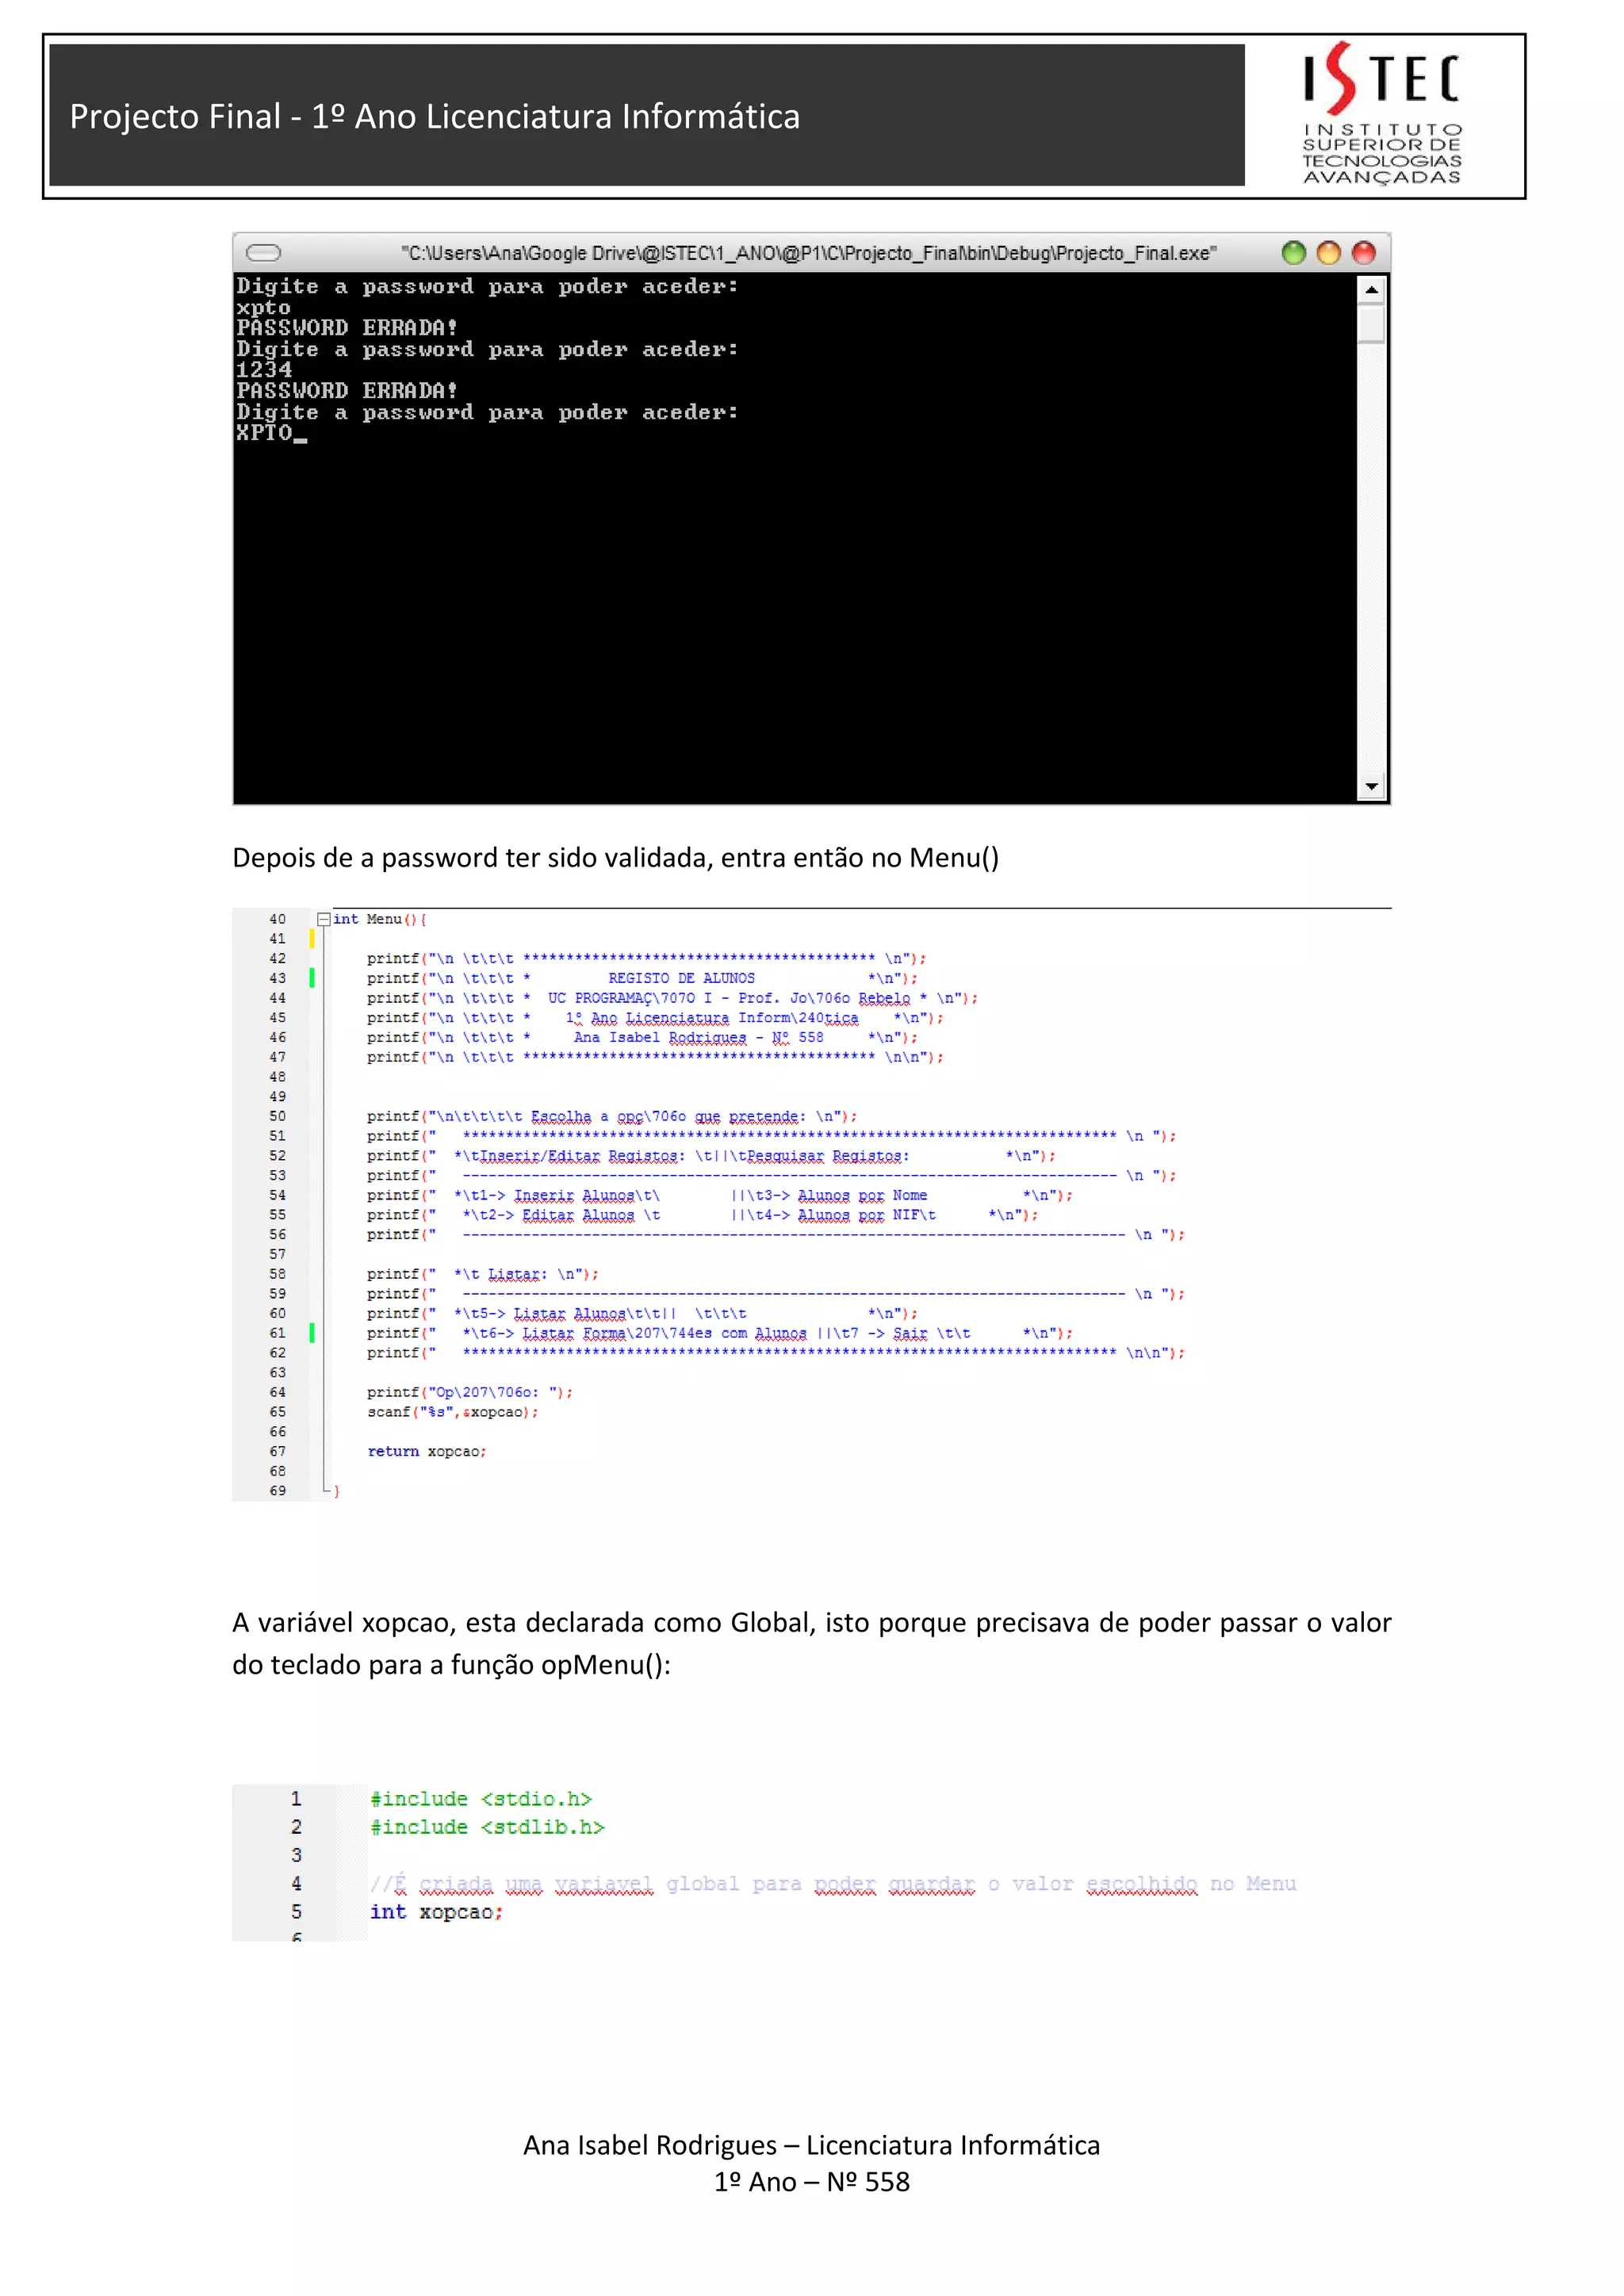
Task: Click console line 'xpto' in lowercase
Action: point(263,308)
